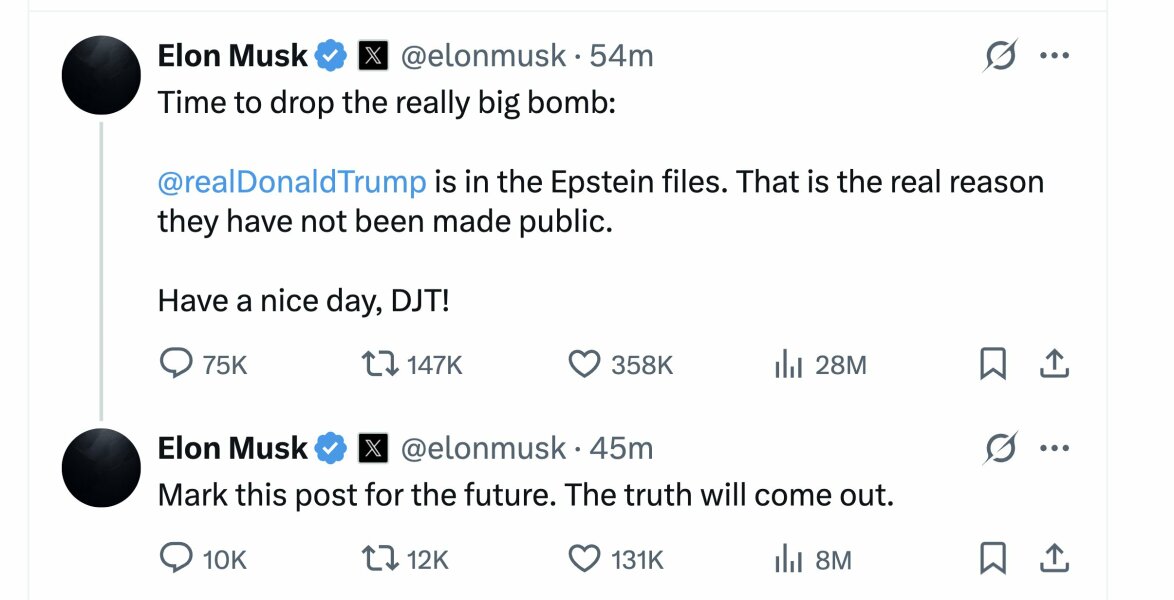Viewport: 1174px width, 600px height.
Task: Share the second post via share icon
Action: tap(1054, 559)
